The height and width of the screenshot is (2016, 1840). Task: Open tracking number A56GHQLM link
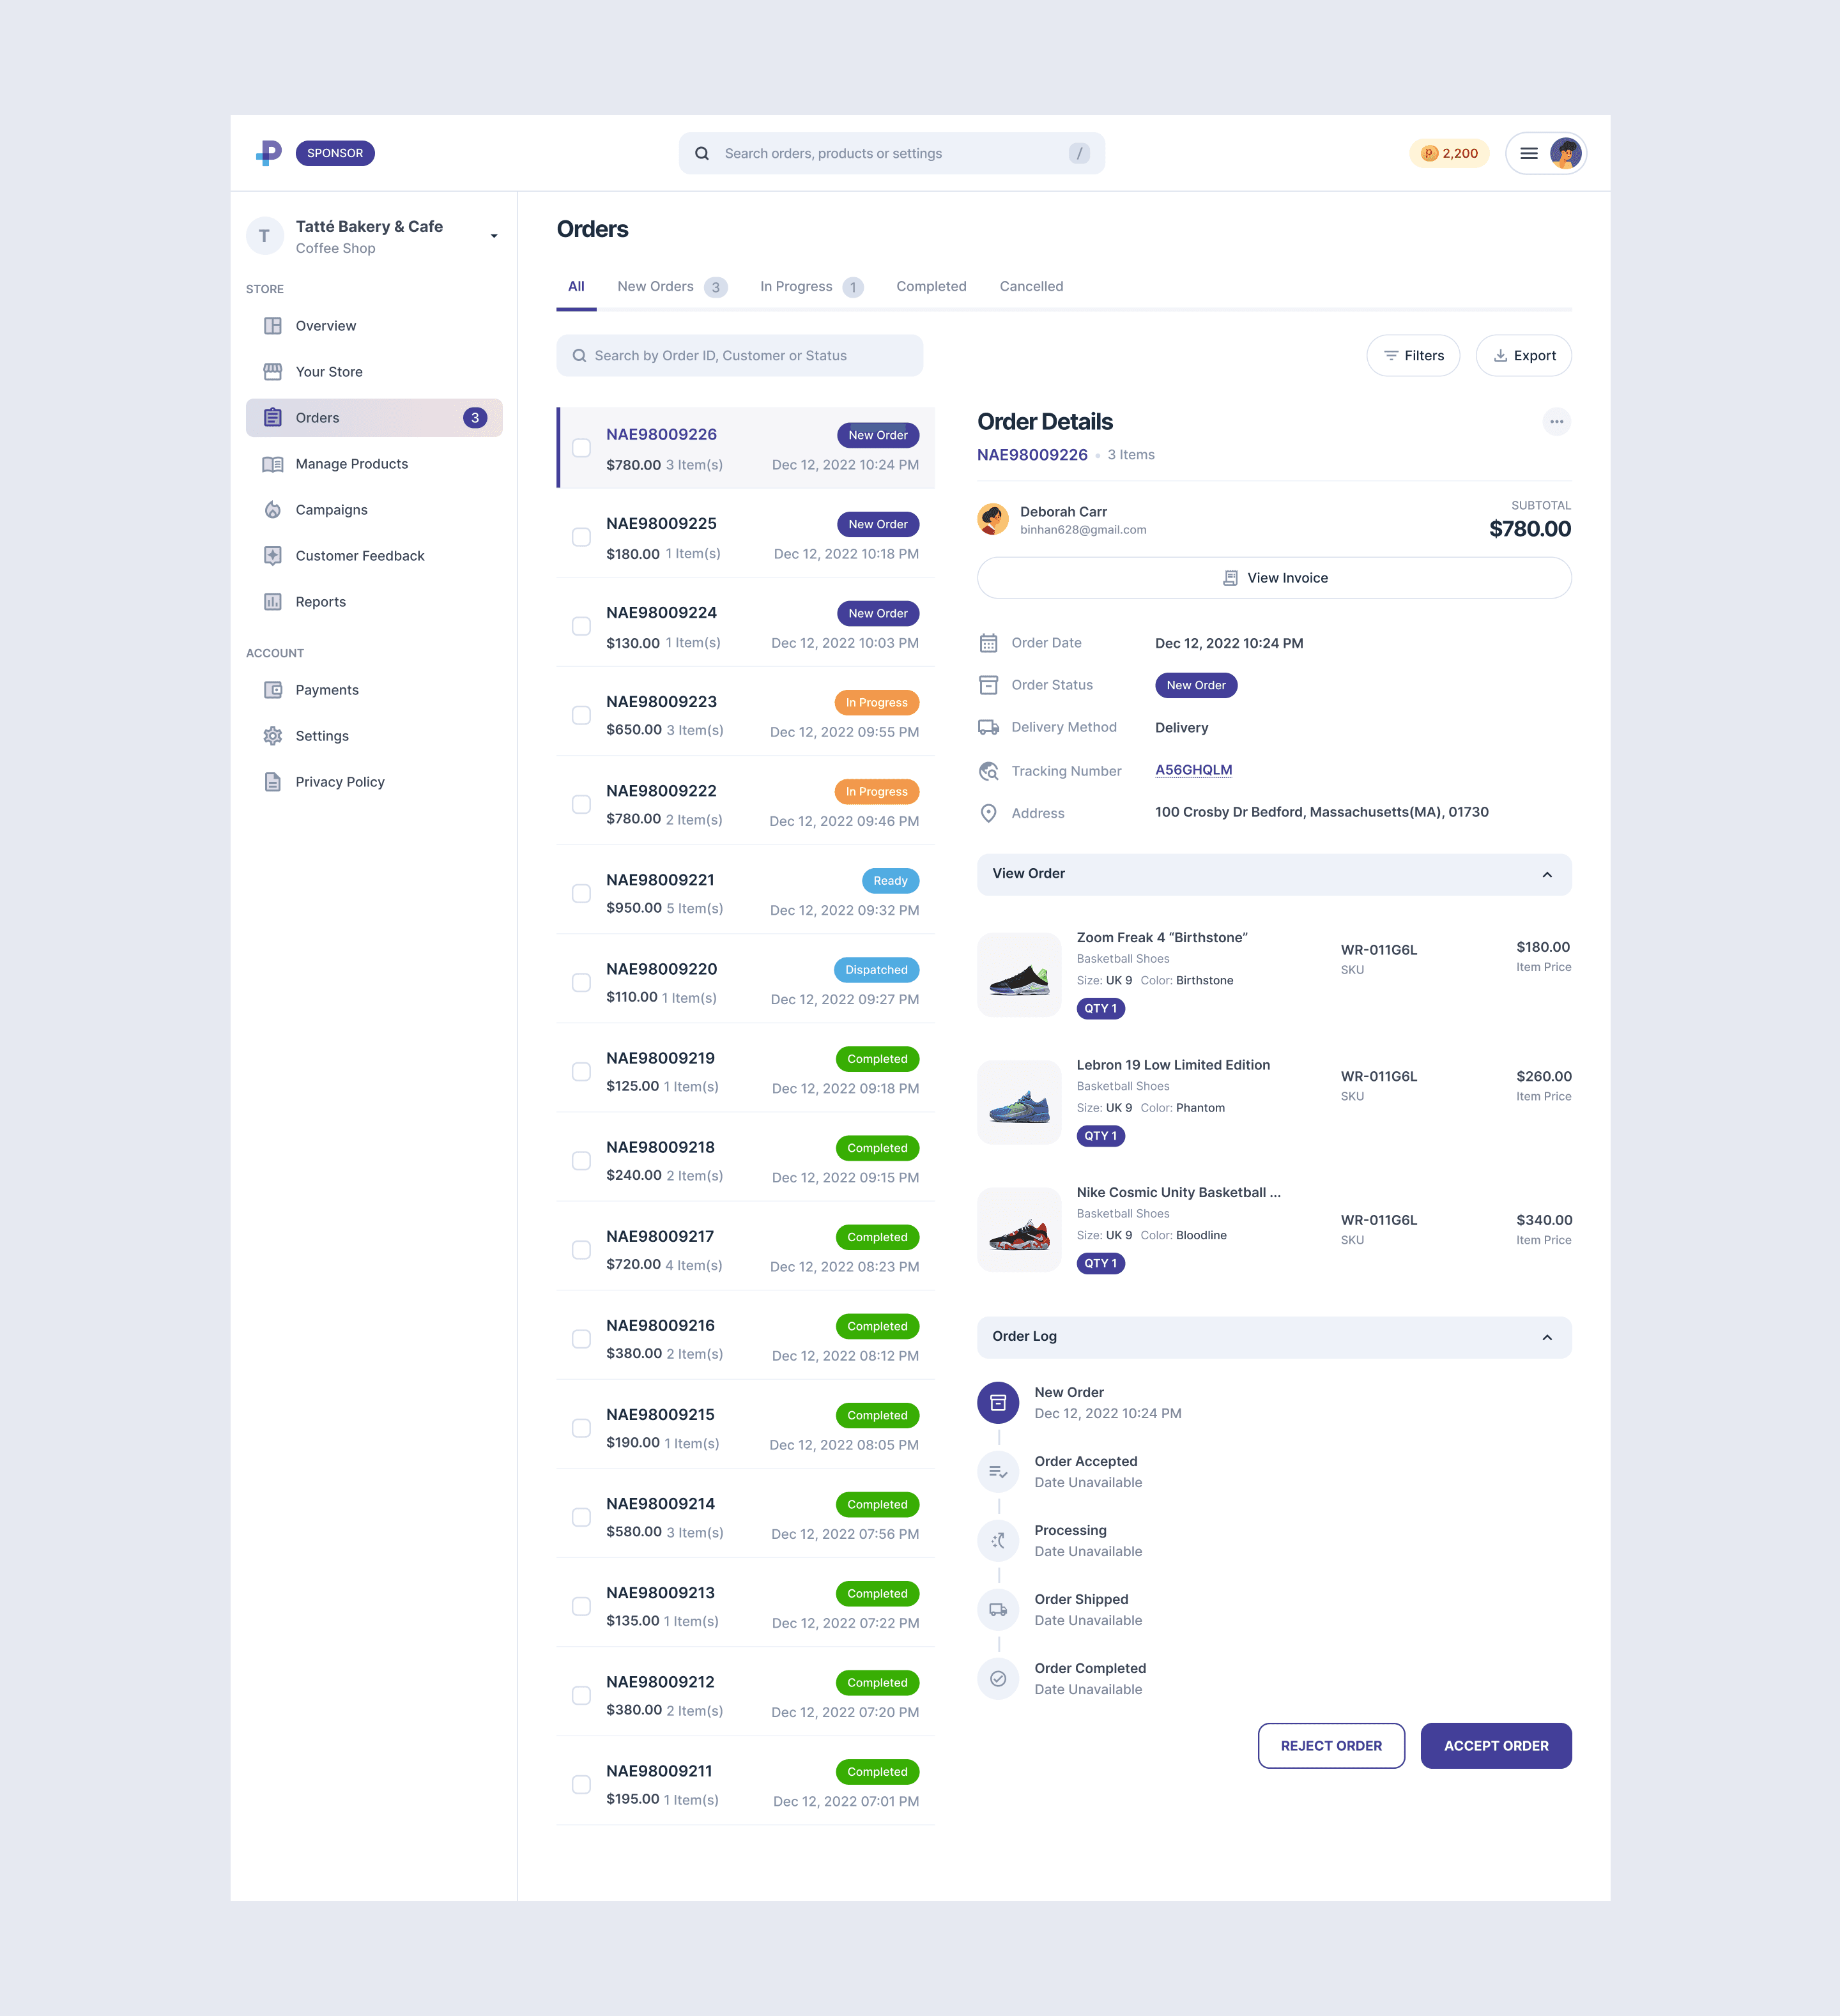click(1193, 770)
